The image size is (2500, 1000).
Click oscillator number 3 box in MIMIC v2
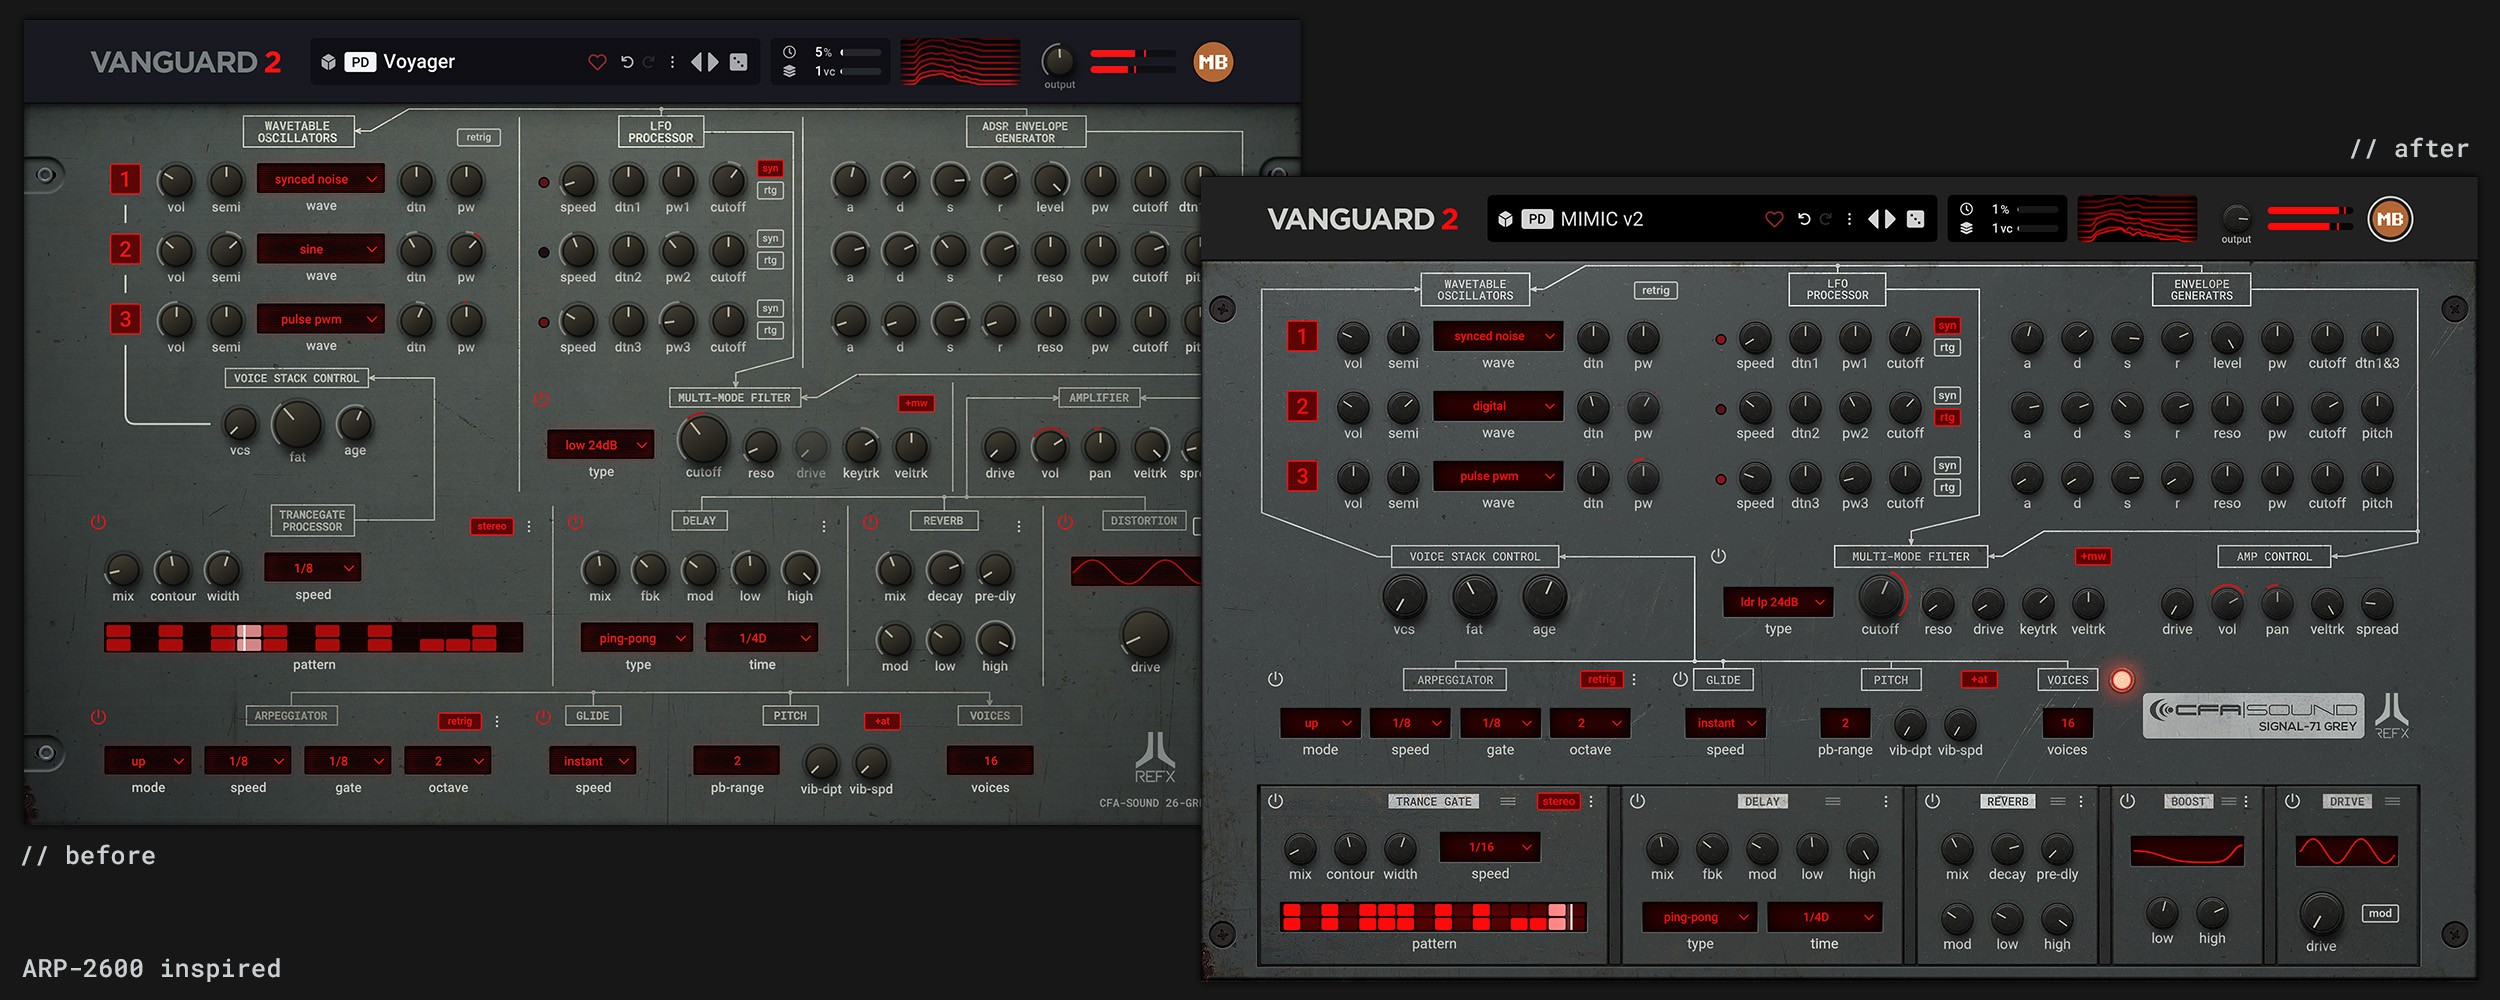click(x=1302, y=476)
